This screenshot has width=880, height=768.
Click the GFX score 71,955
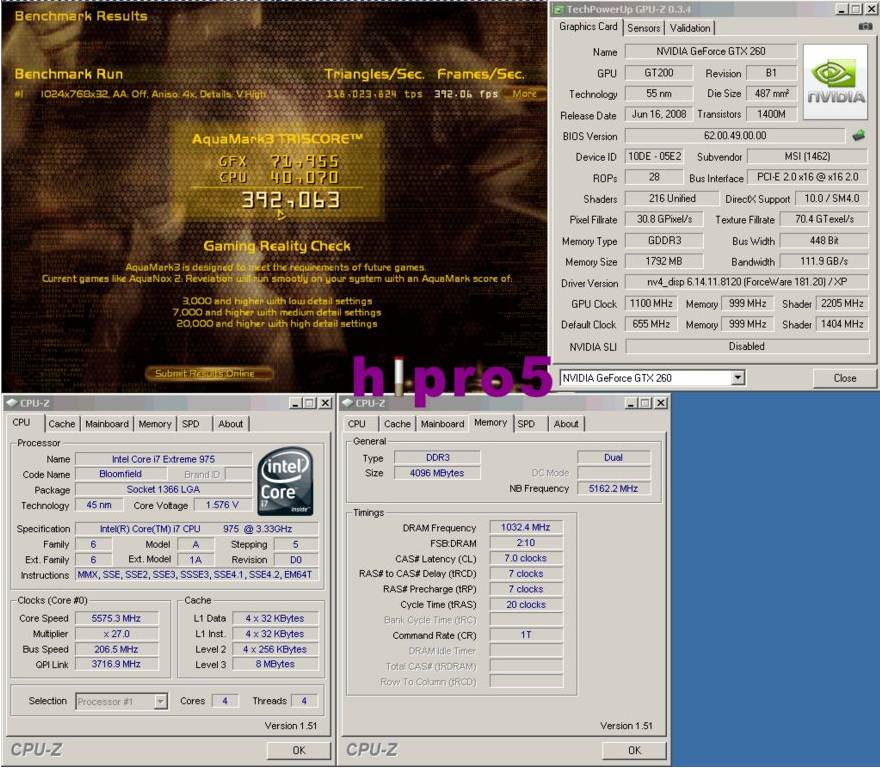pos(305,162)
